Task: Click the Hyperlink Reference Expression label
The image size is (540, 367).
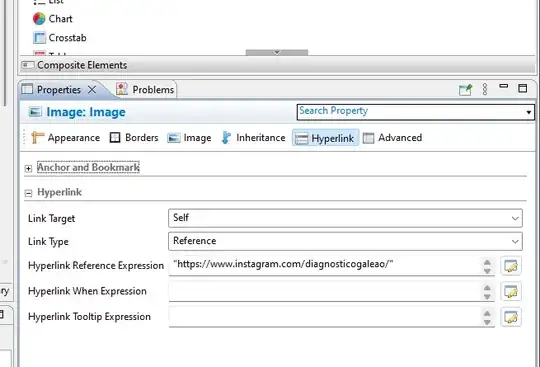Action: (x=96, y=266)
